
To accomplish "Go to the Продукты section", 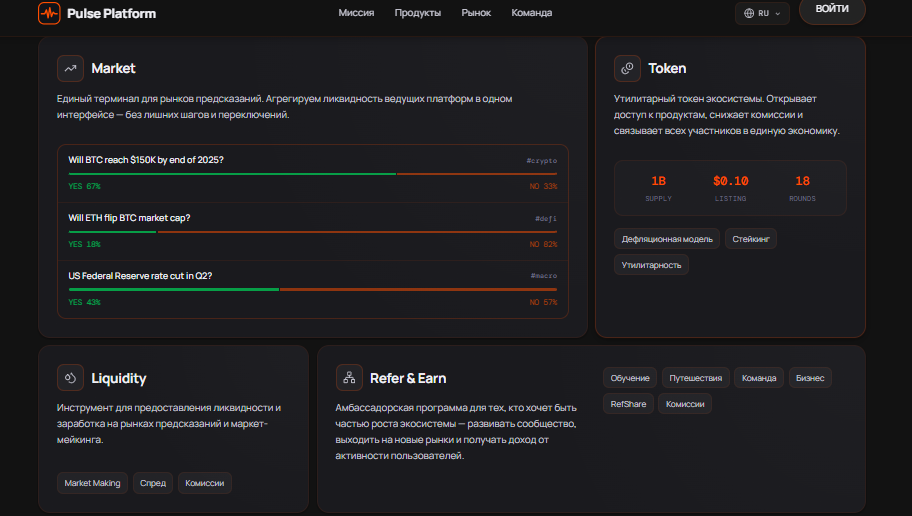I will tap(418, 13).
